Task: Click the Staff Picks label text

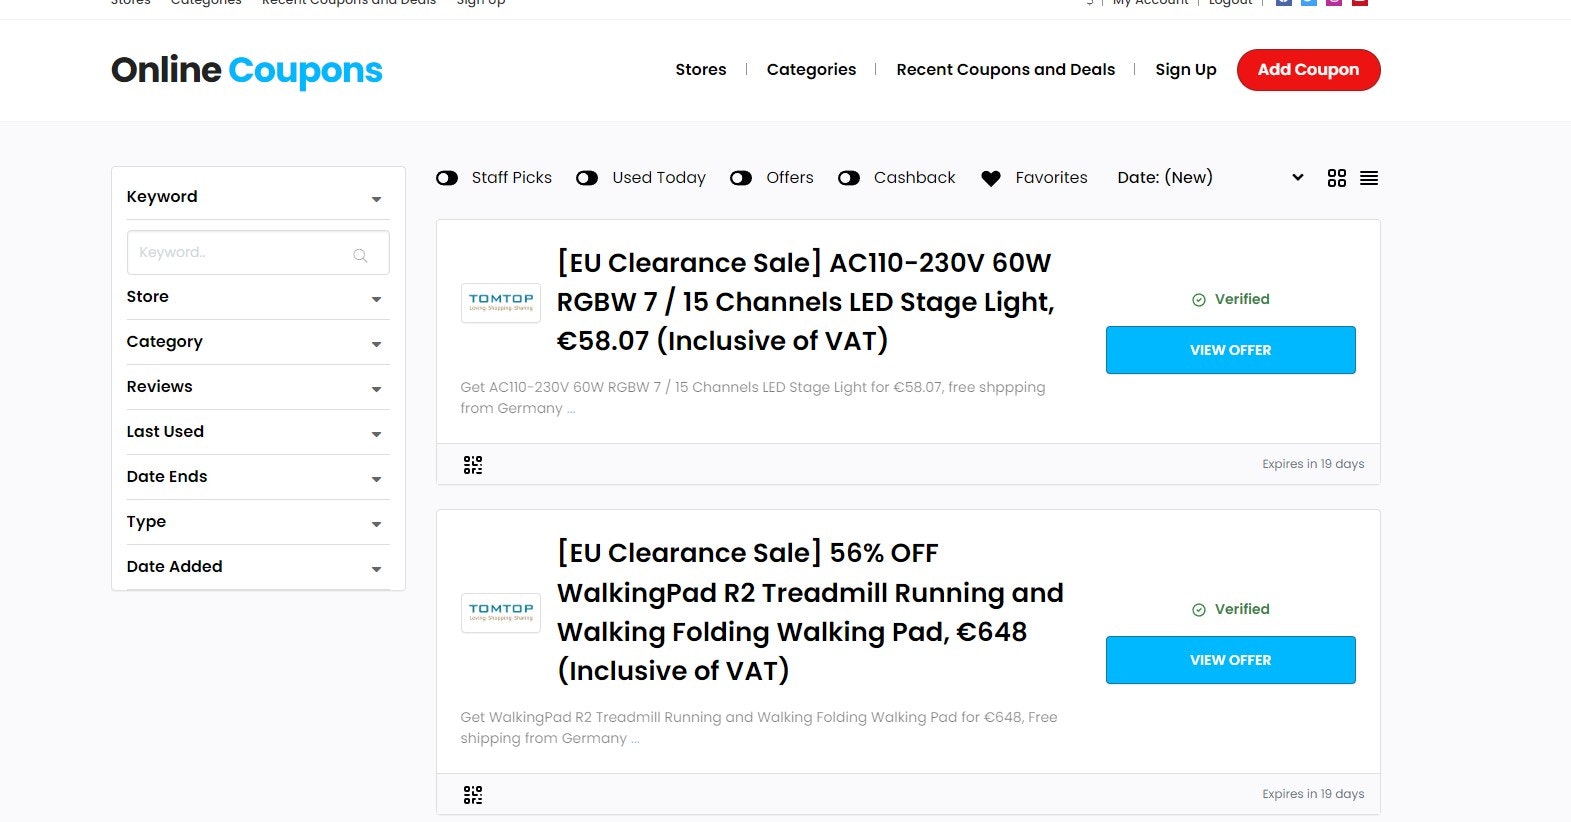Action: (511, 177)
